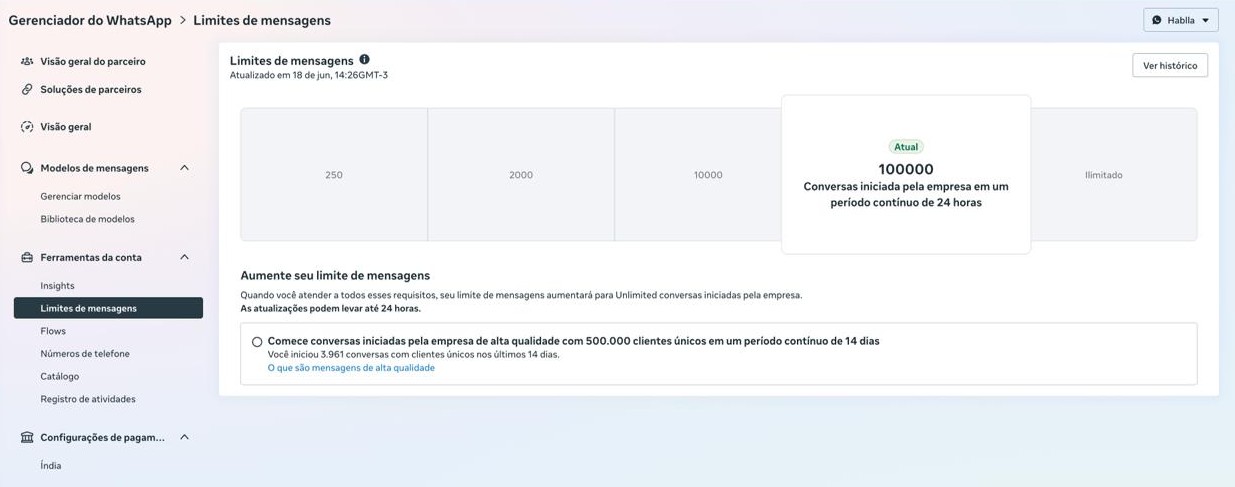This screenshot has width=1235, height=487.
Task: Open Registro de atividades
Action: 88,399
